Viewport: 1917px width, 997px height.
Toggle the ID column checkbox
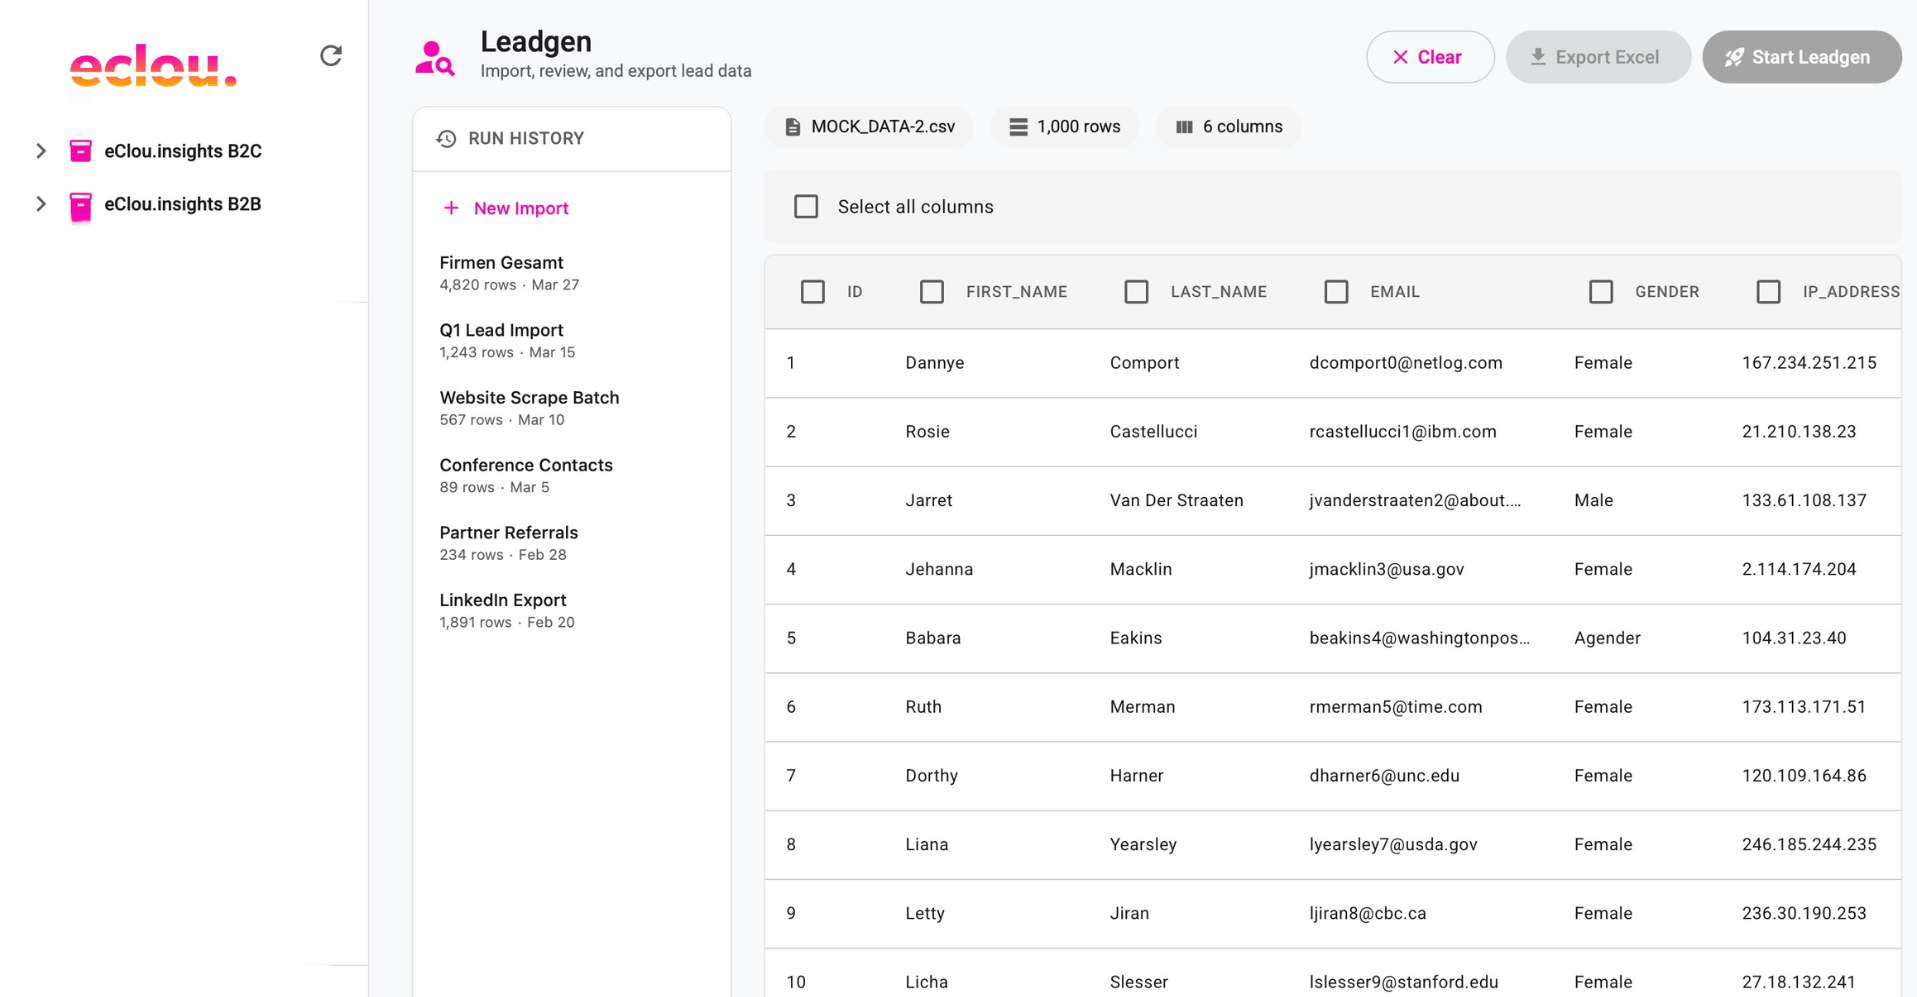tap(813, 292)
